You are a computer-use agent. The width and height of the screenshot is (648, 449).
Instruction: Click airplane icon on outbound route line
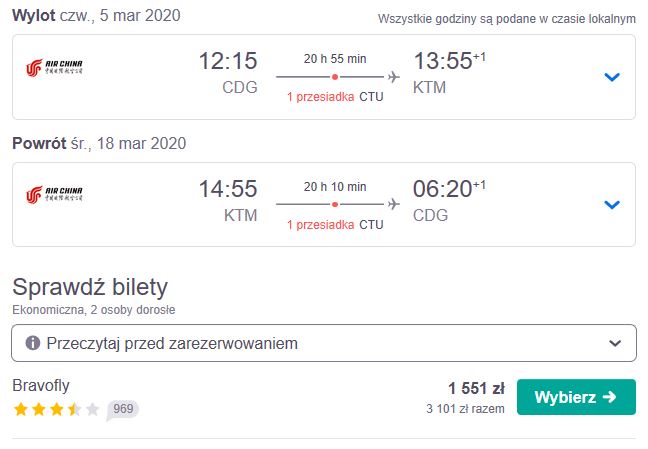point(393,77)
